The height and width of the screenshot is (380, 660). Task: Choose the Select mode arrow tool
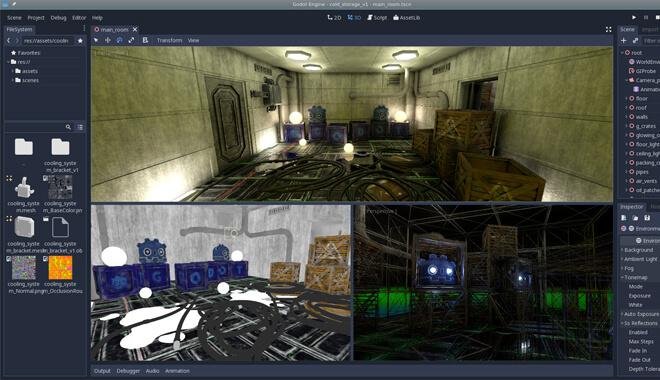tap(96, 40)
